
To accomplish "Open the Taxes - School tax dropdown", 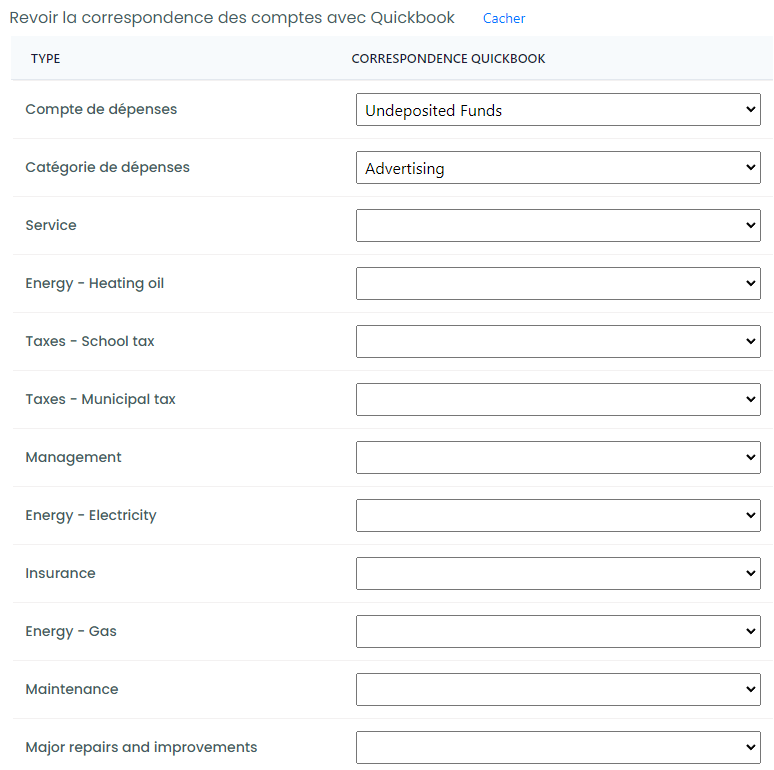I will coord(558,342).
